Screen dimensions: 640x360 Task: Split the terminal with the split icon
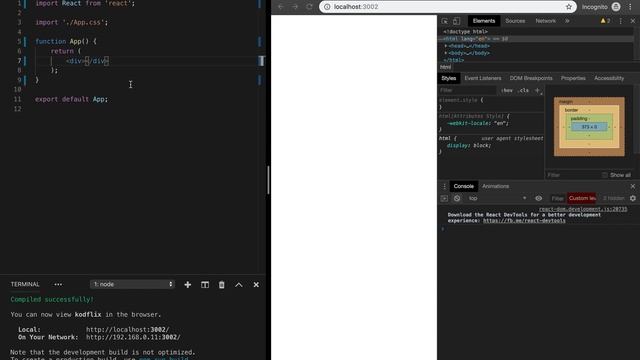[204, 284]
